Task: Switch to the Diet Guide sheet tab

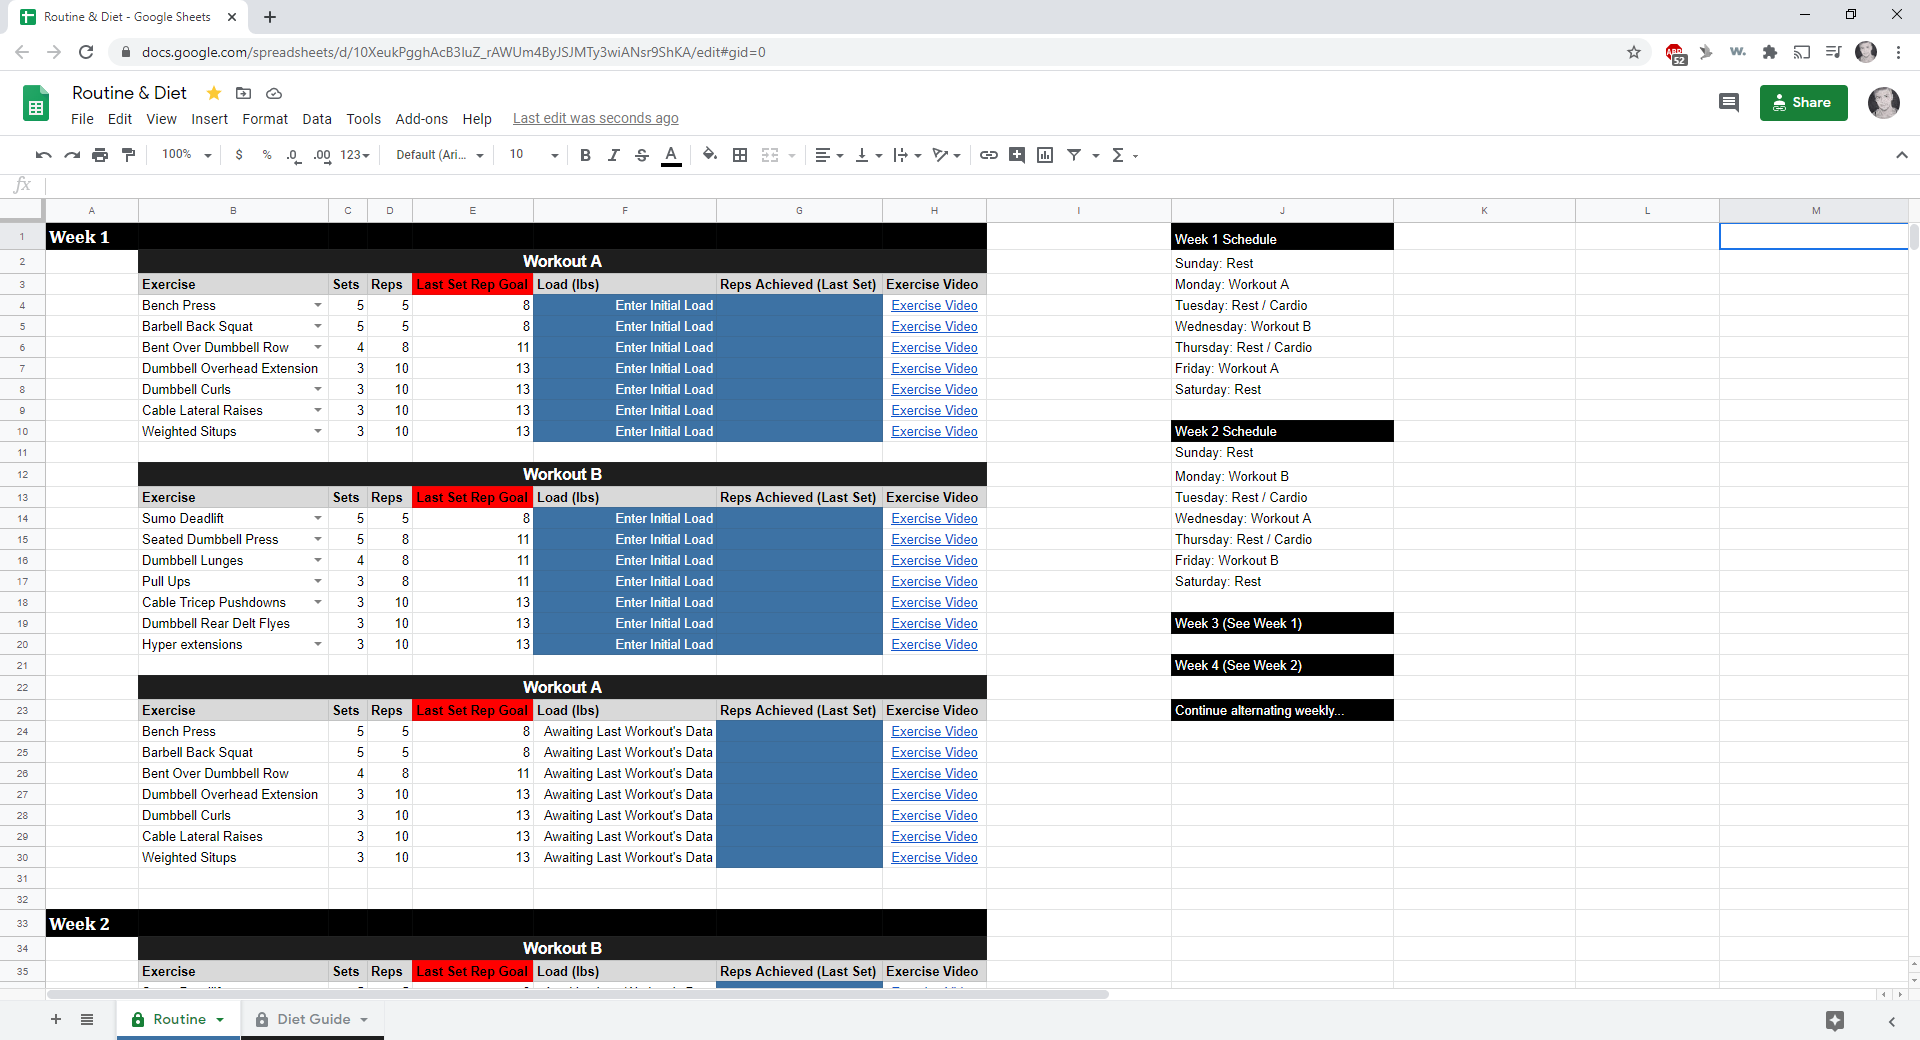Action: click(x=313, y=1019)
